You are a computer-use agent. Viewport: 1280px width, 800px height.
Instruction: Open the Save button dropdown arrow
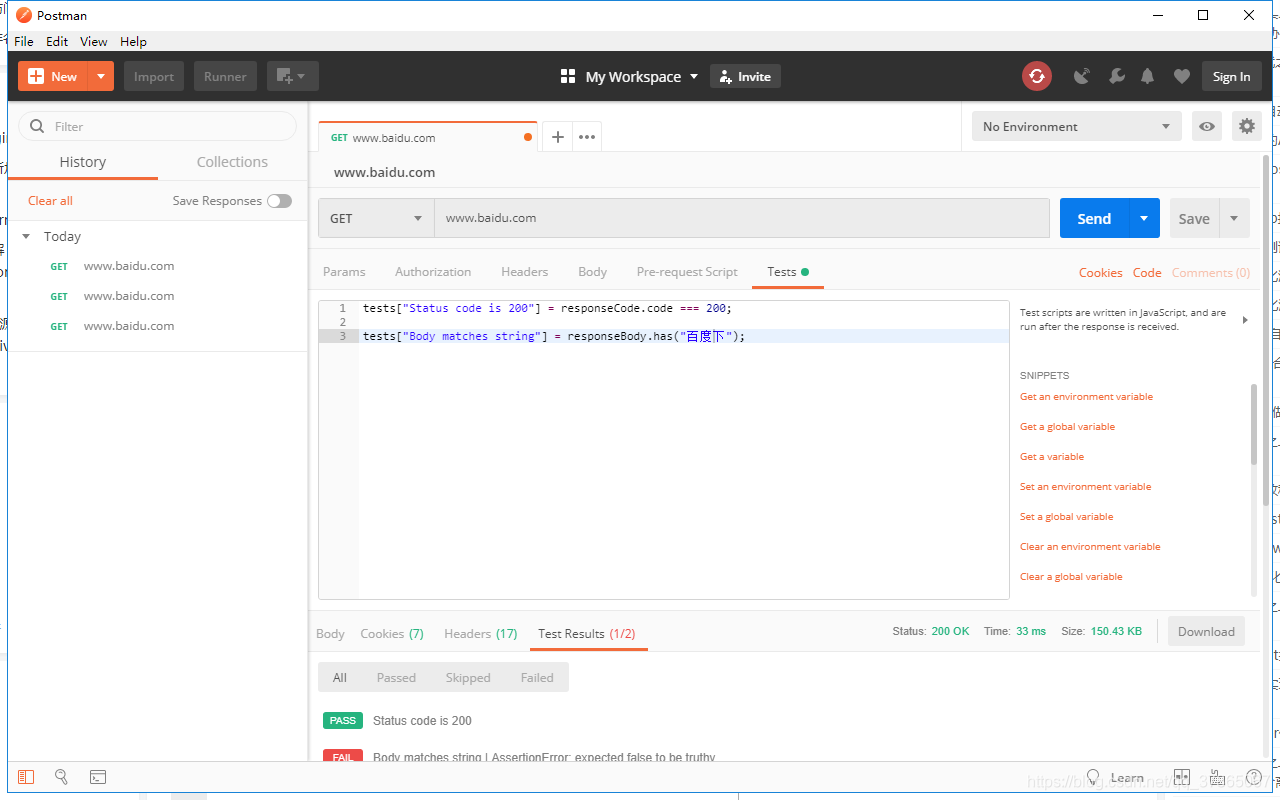click(1234, 218)
